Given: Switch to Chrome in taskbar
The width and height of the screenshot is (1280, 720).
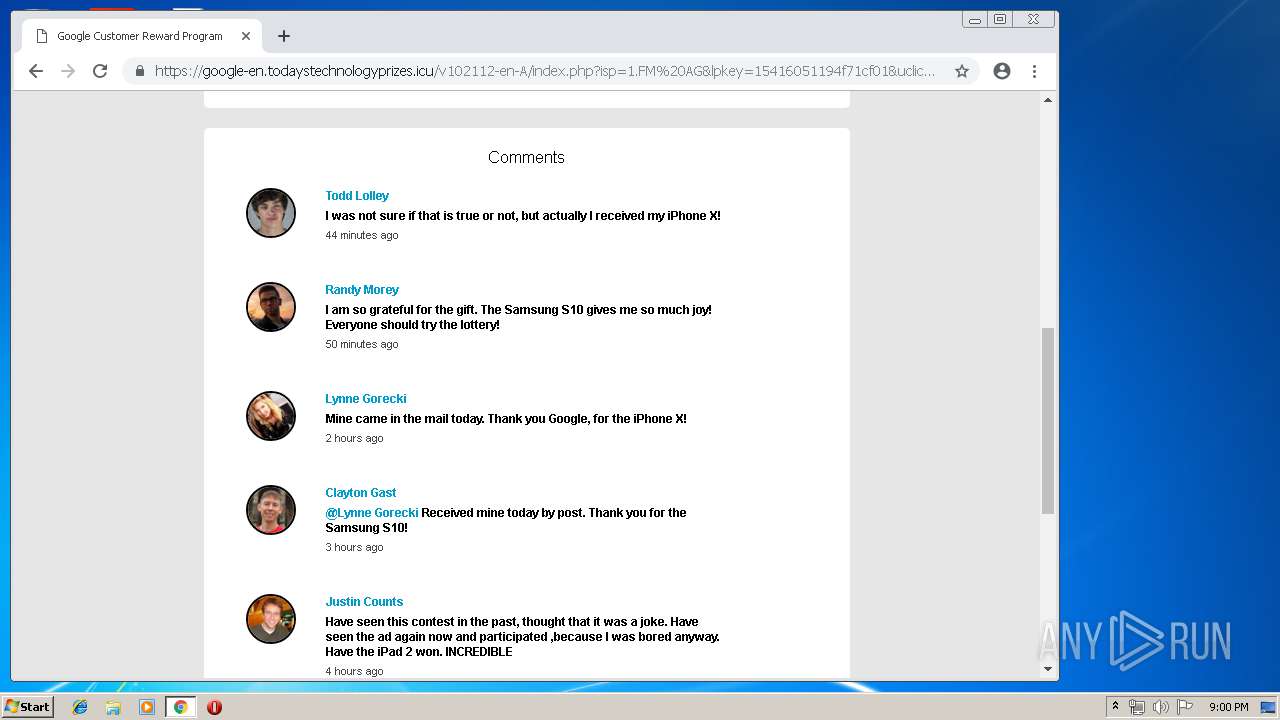Looking at the screenshot, I should [x=180, y=707].
